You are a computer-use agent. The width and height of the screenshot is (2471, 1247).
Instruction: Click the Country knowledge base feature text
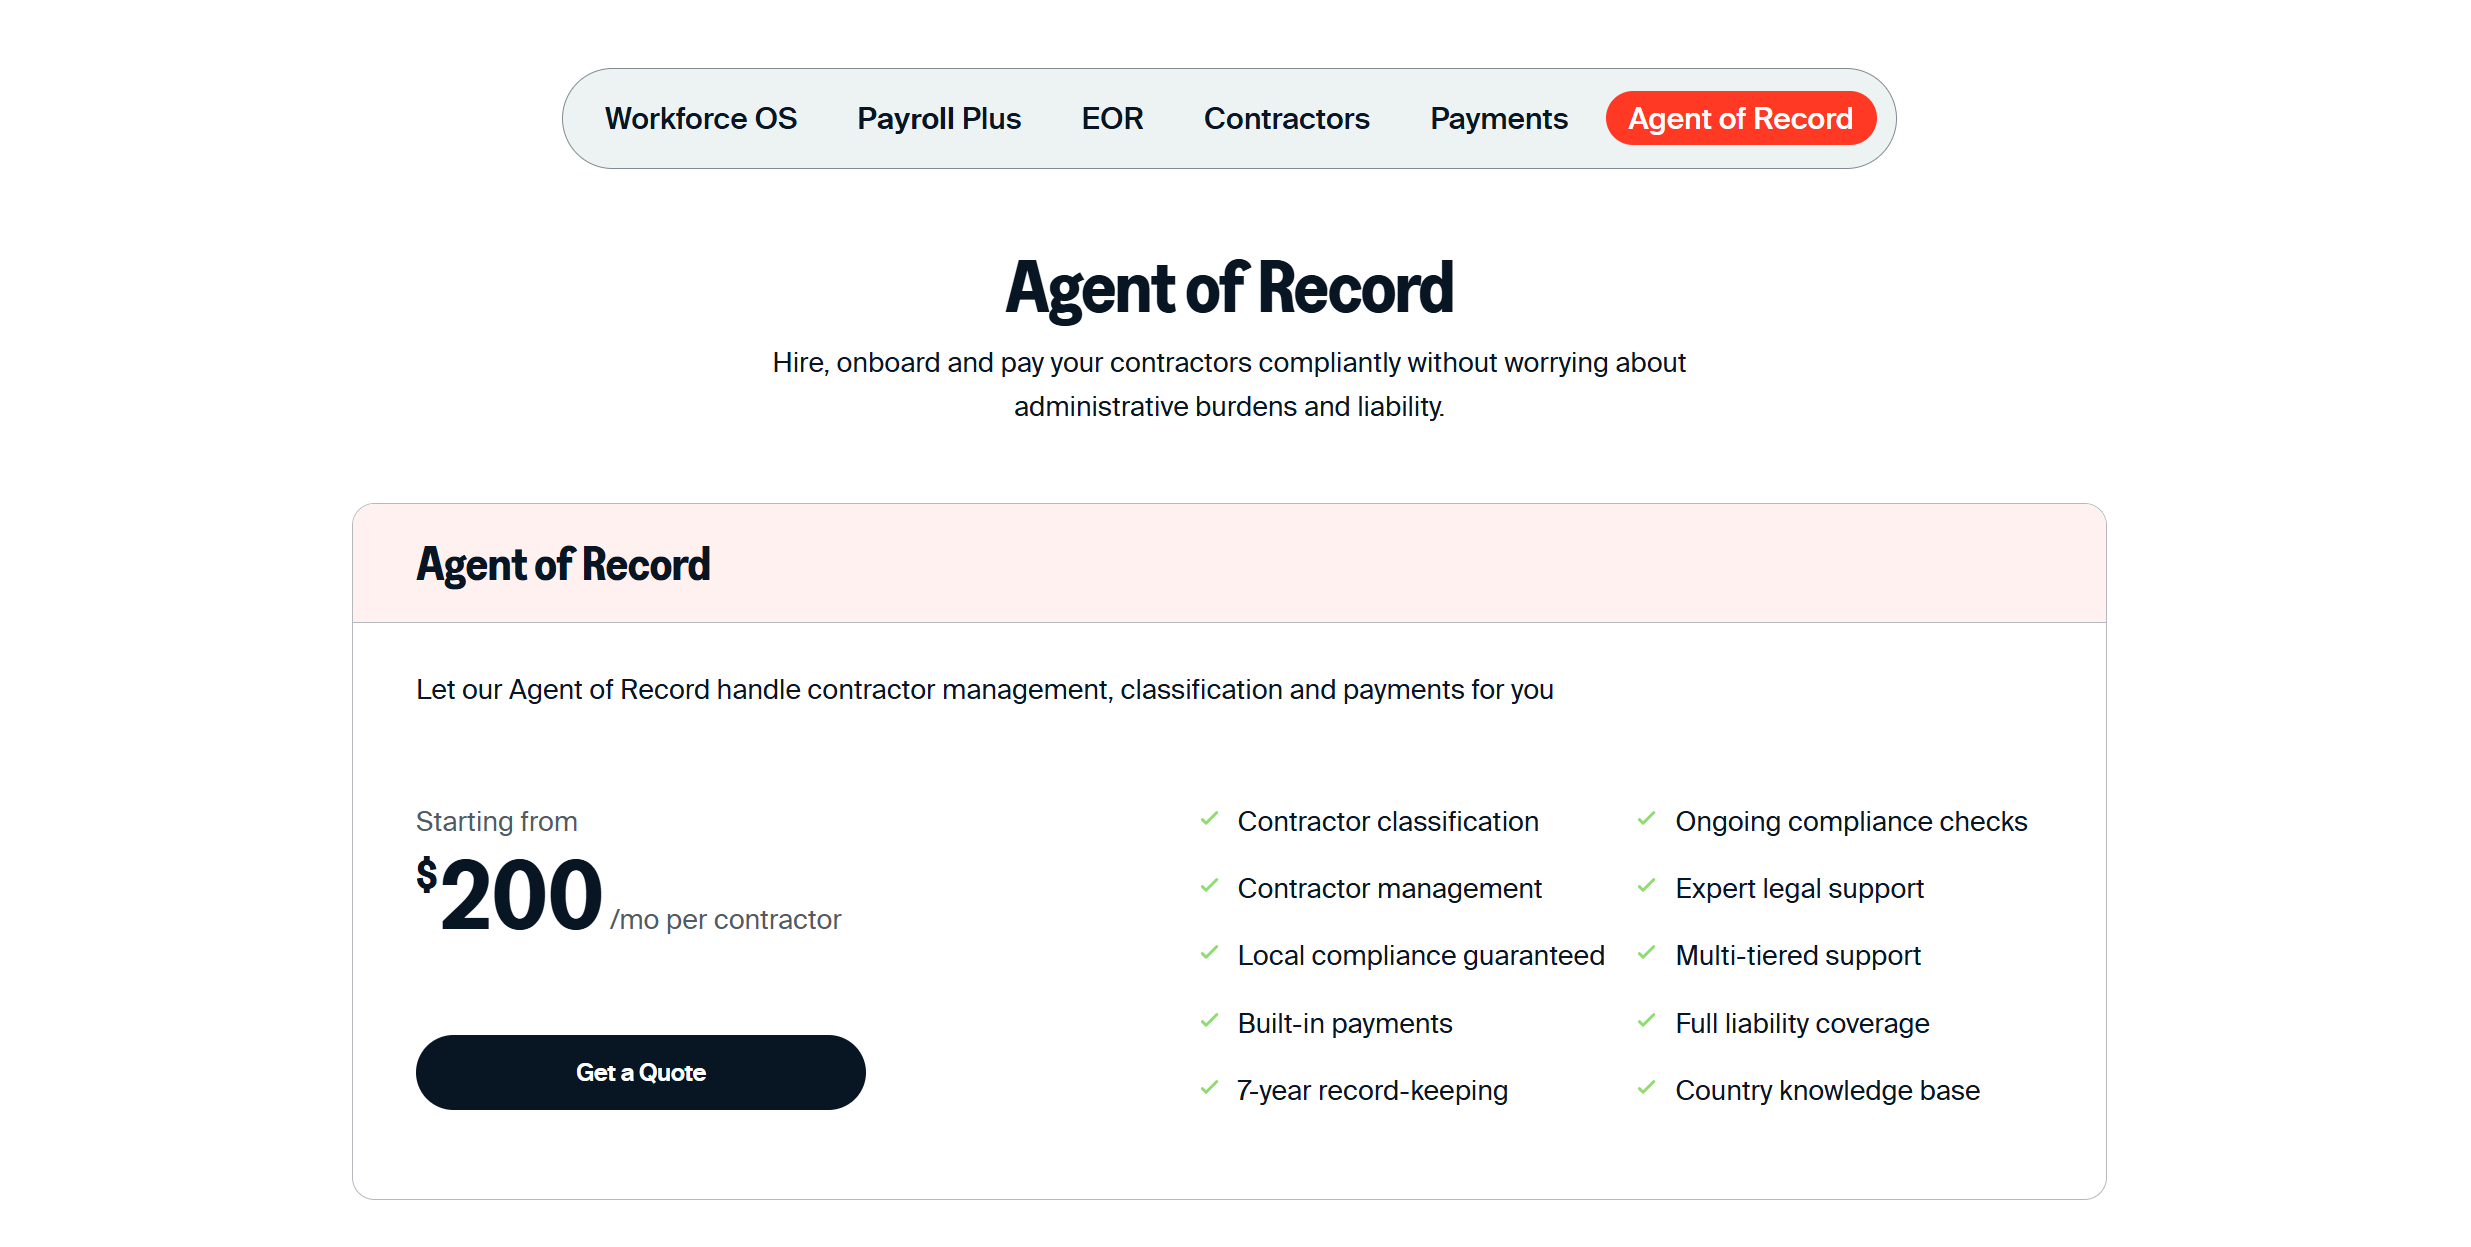tap(1827, 1091)
